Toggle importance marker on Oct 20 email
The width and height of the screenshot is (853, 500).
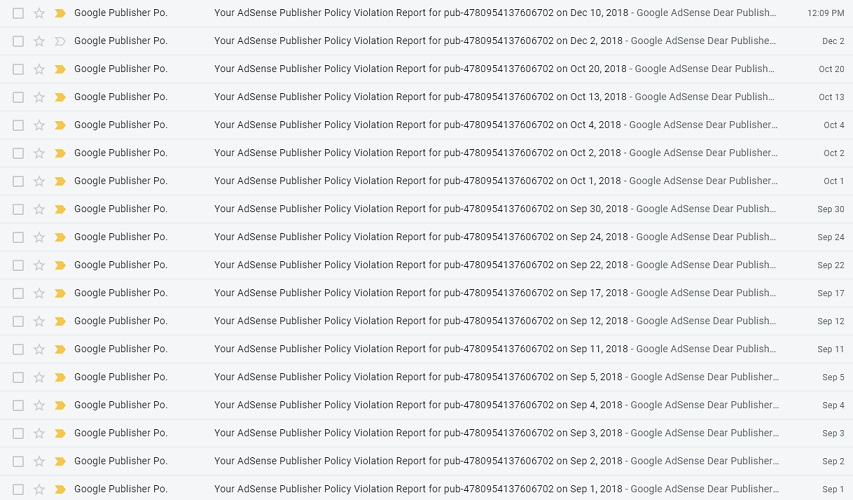click(x=60, y=69)
